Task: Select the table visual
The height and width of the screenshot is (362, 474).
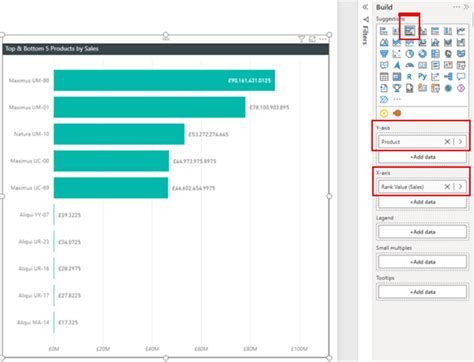Action: [384, 77]
